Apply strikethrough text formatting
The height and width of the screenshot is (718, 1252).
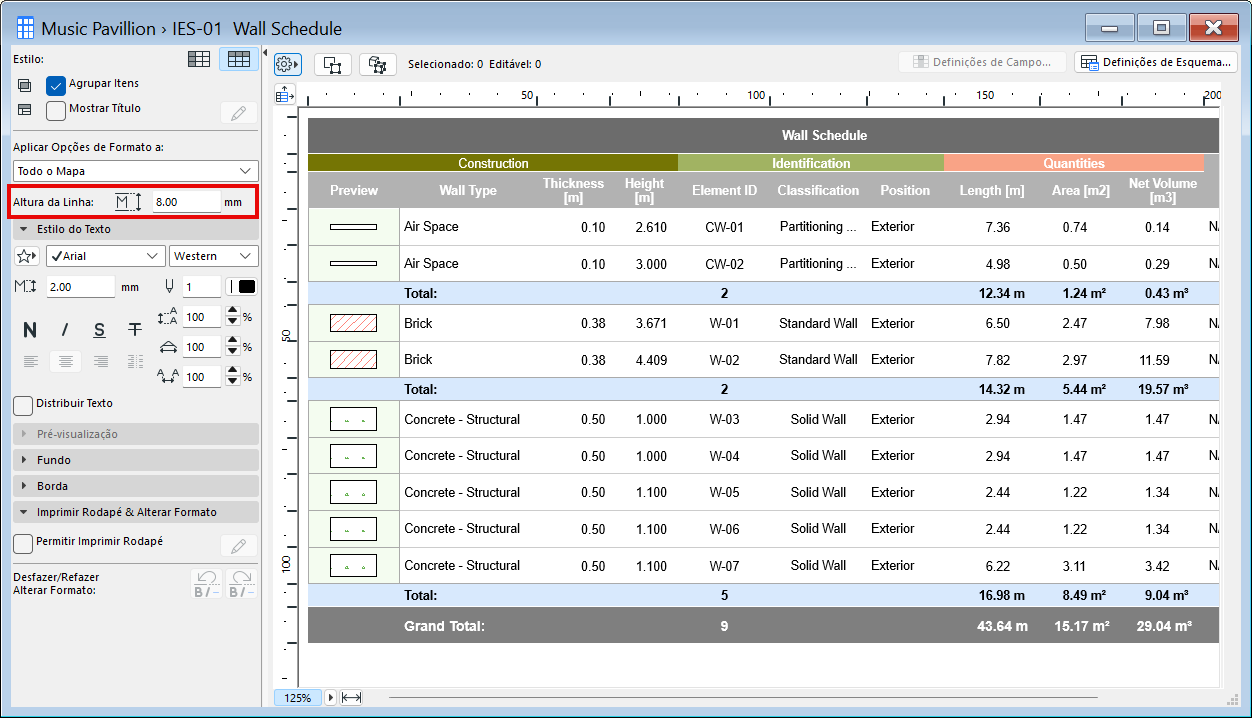pos(134,330)
